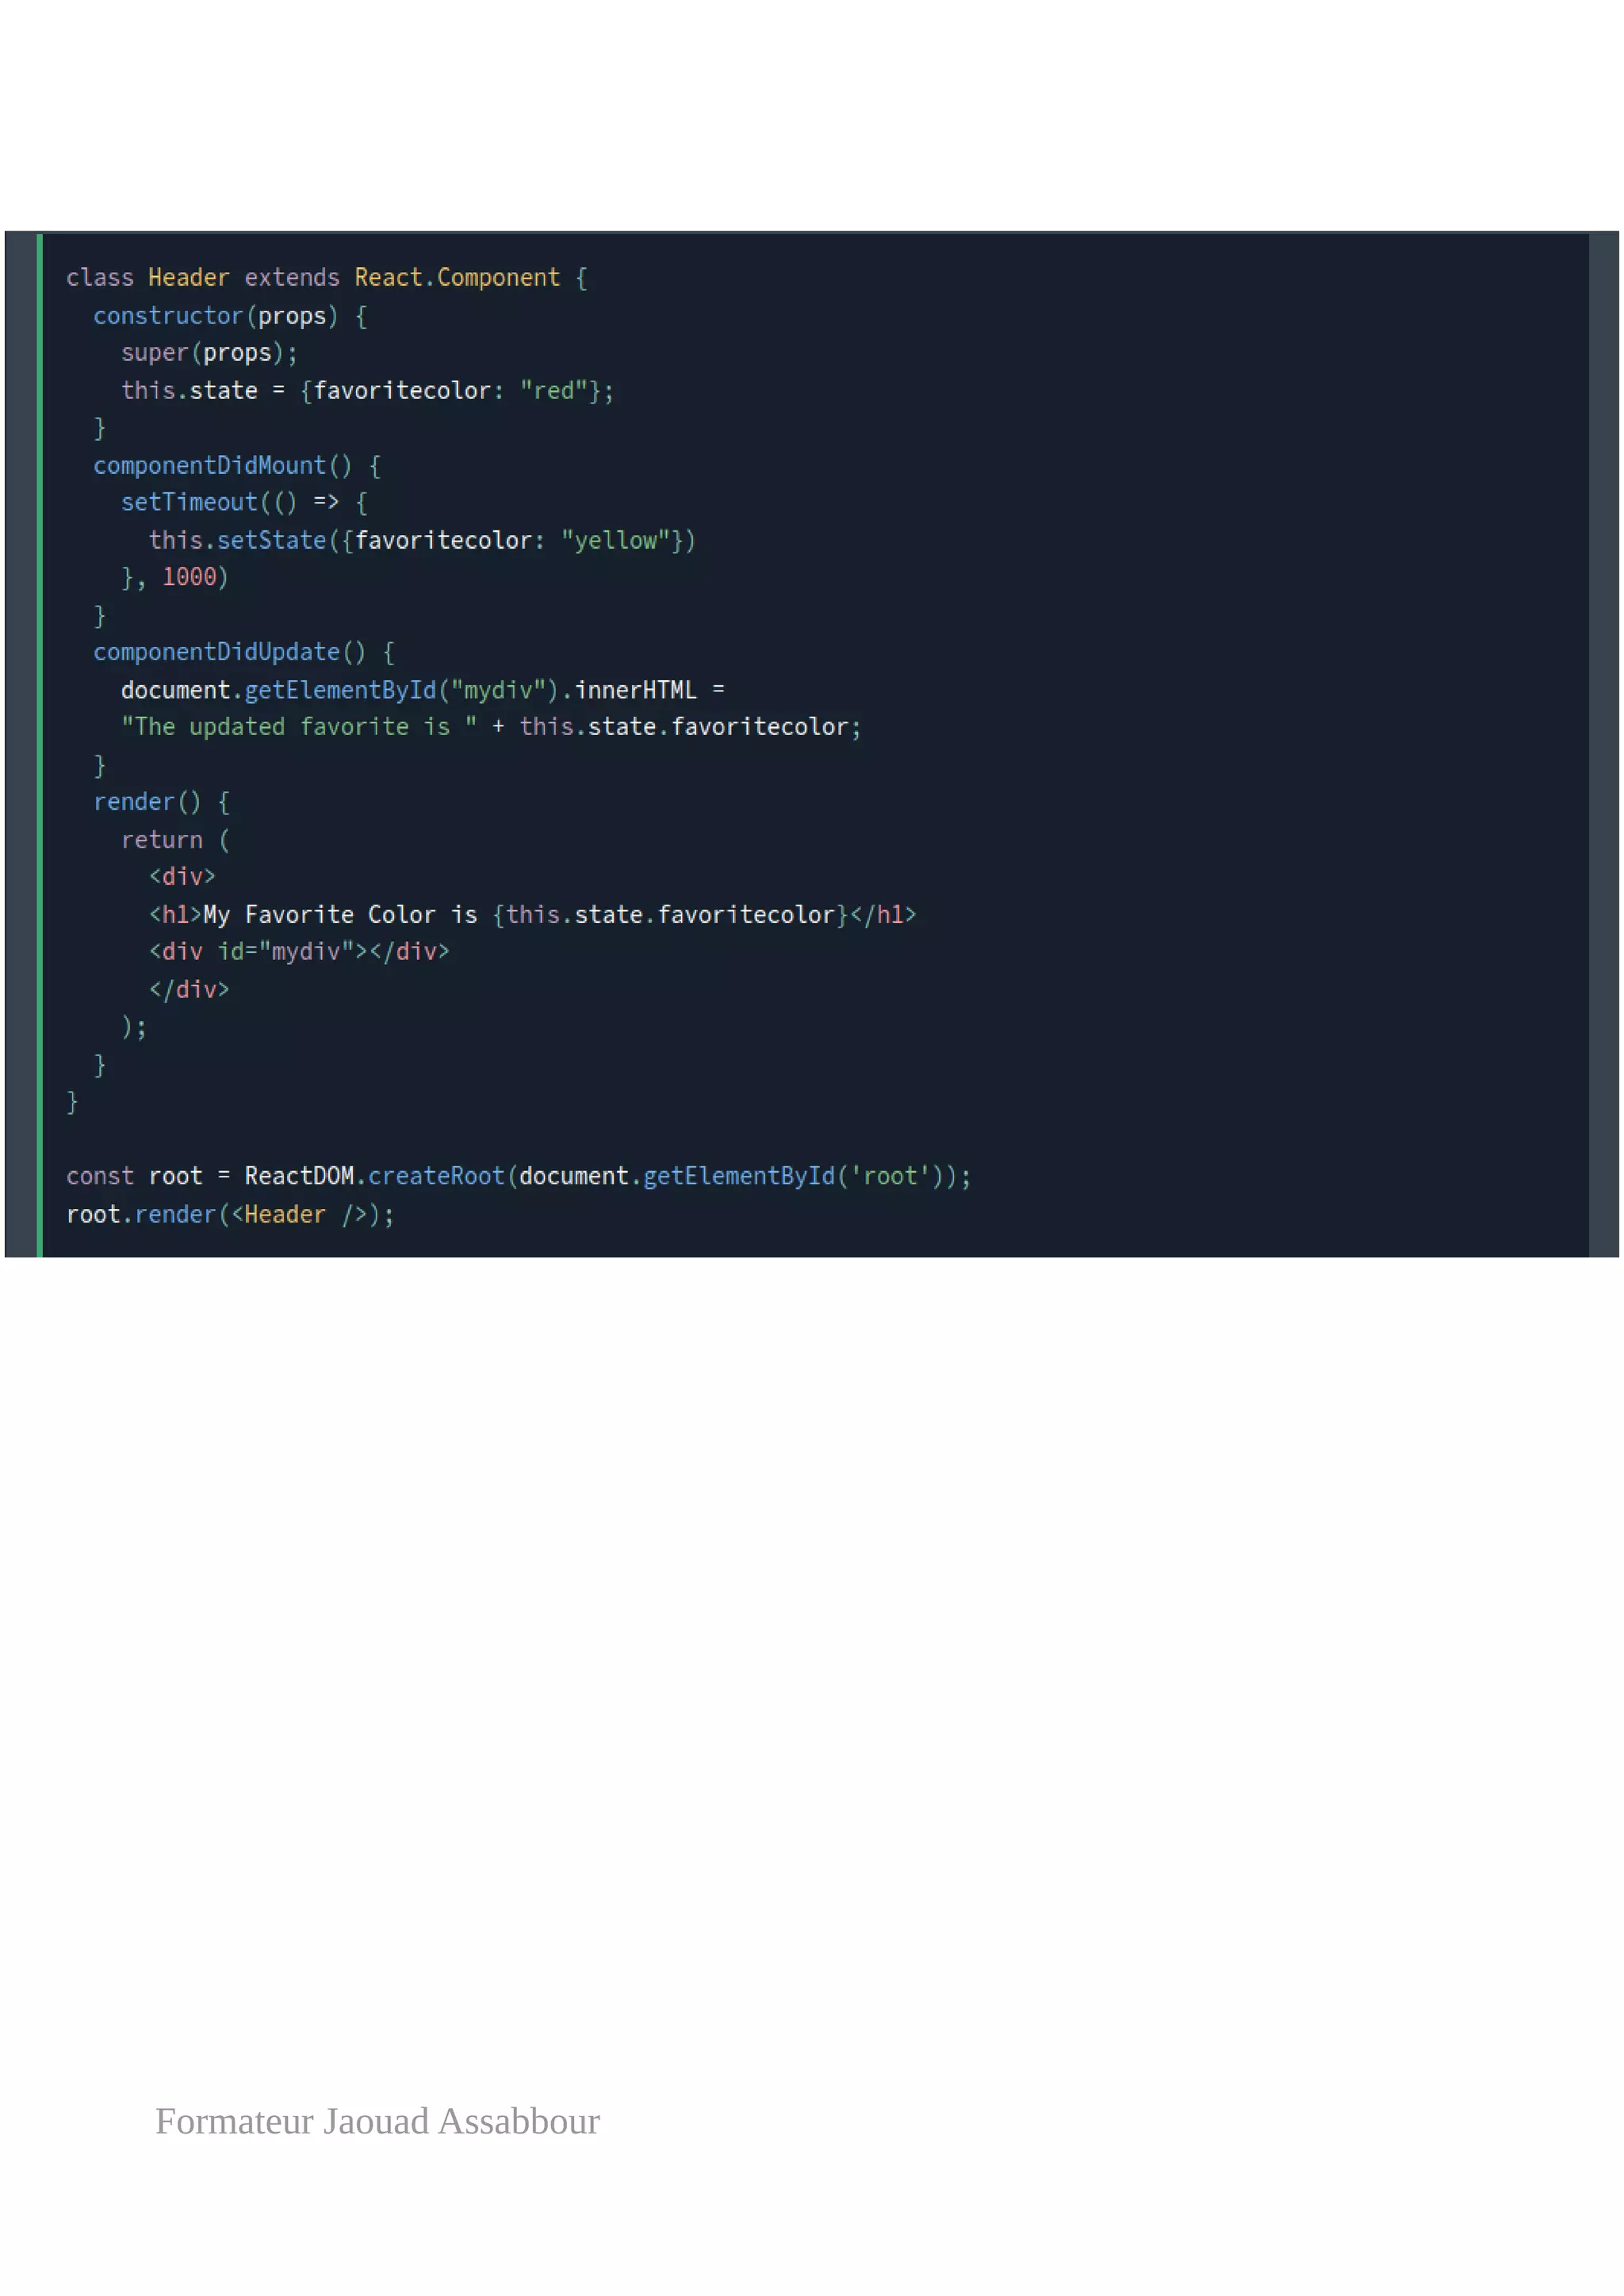Click the getElementById("mydiv") call

400,691
